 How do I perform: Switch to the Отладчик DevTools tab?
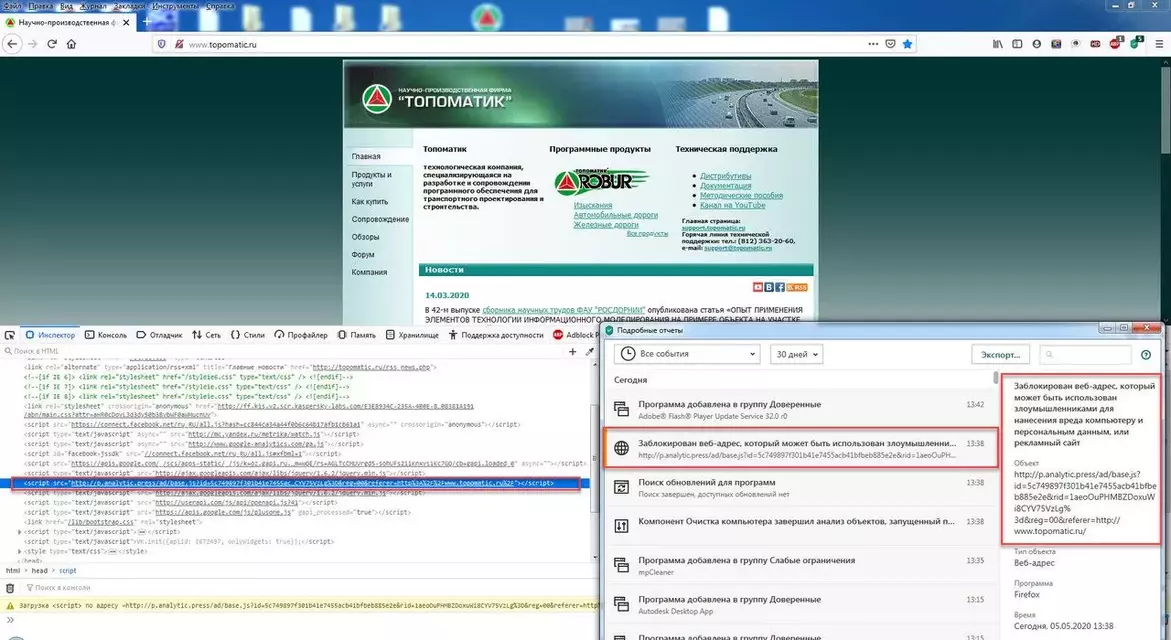tap(159, 335)
